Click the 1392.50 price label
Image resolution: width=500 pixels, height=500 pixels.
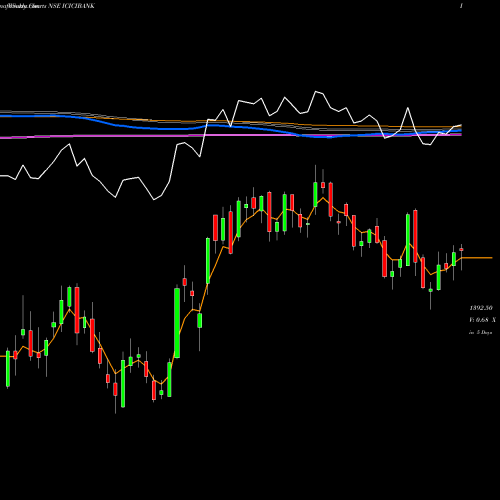click(481, 308)
